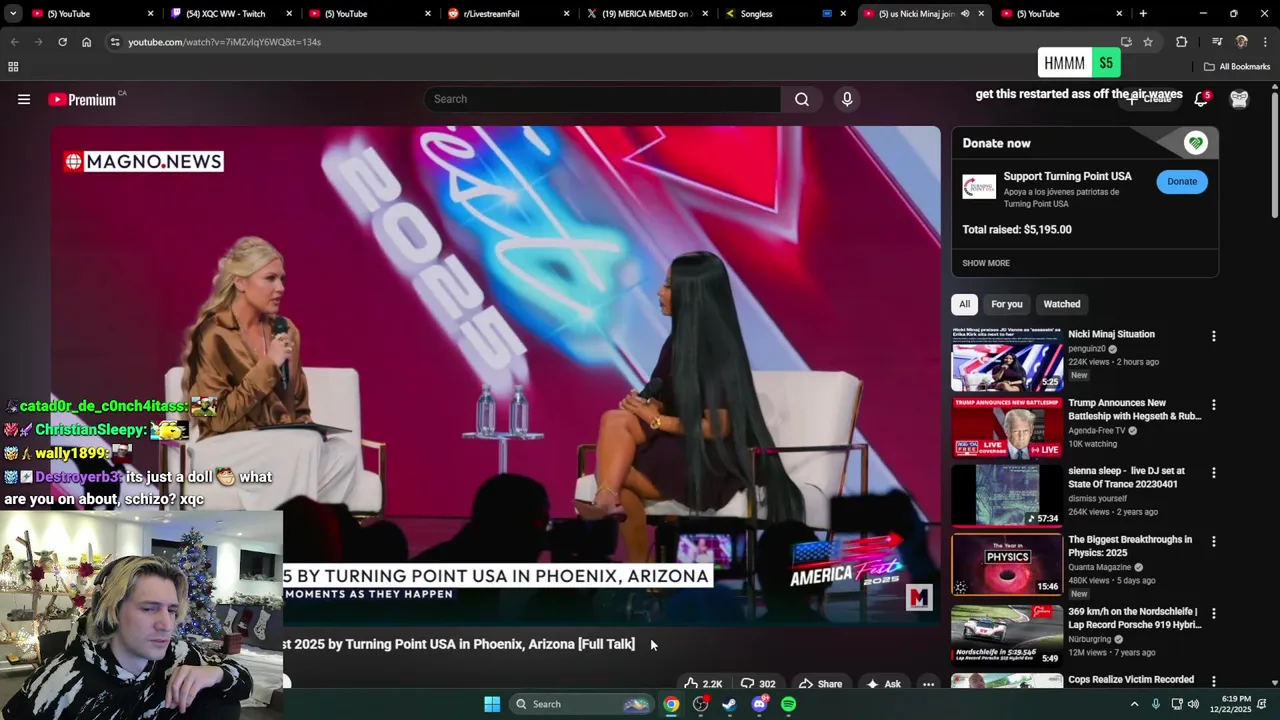Open options for Physics 2025 video

(1214, 542)
